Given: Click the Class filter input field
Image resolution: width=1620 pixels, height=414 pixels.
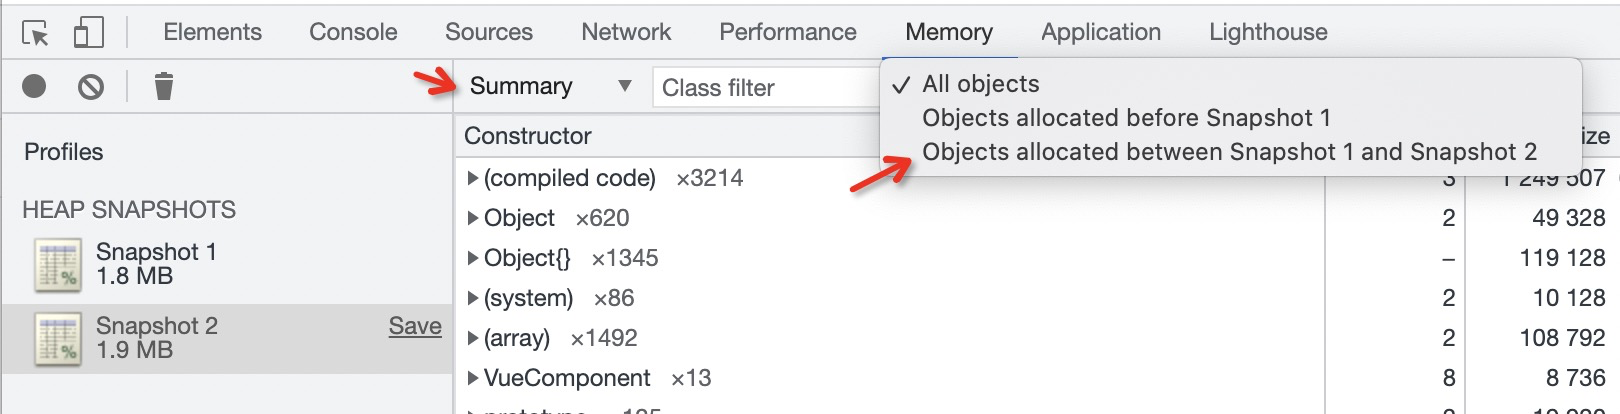Looking at the screenshot, I should (x=765, y=88).
